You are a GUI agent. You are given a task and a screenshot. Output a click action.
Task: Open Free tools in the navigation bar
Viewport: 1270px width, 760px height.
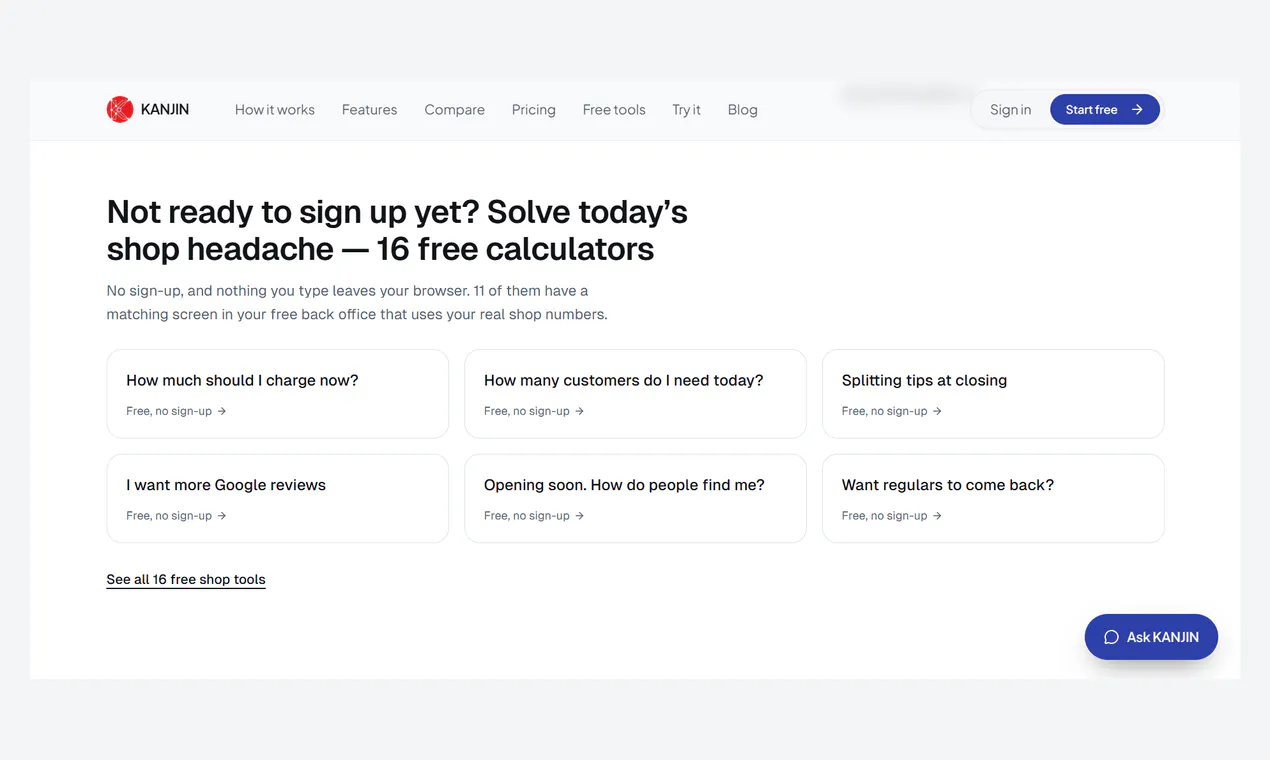pyautogui.click(x=614, y=110)
